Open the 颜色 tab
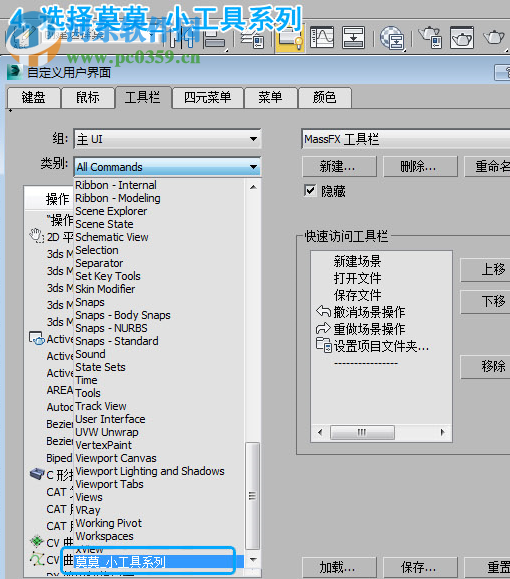The width and height of the screenshot is (510, 579). [x=325, y=98]
